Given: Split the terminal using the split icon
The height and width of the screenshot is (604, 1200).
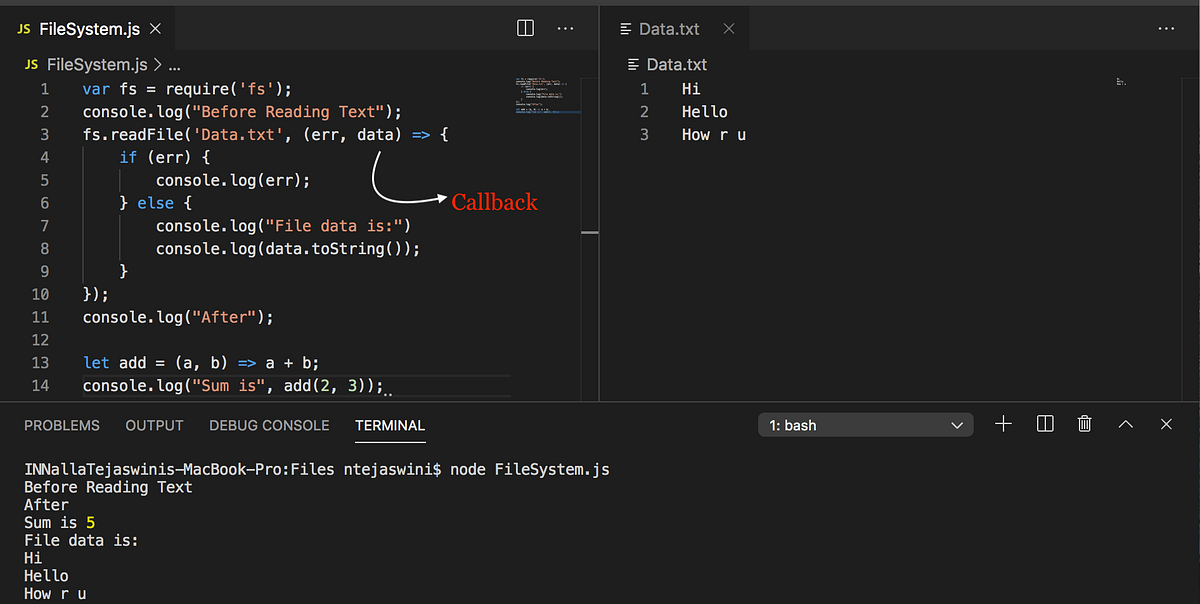Looking at the screenshot, I should coord(1044,424).
